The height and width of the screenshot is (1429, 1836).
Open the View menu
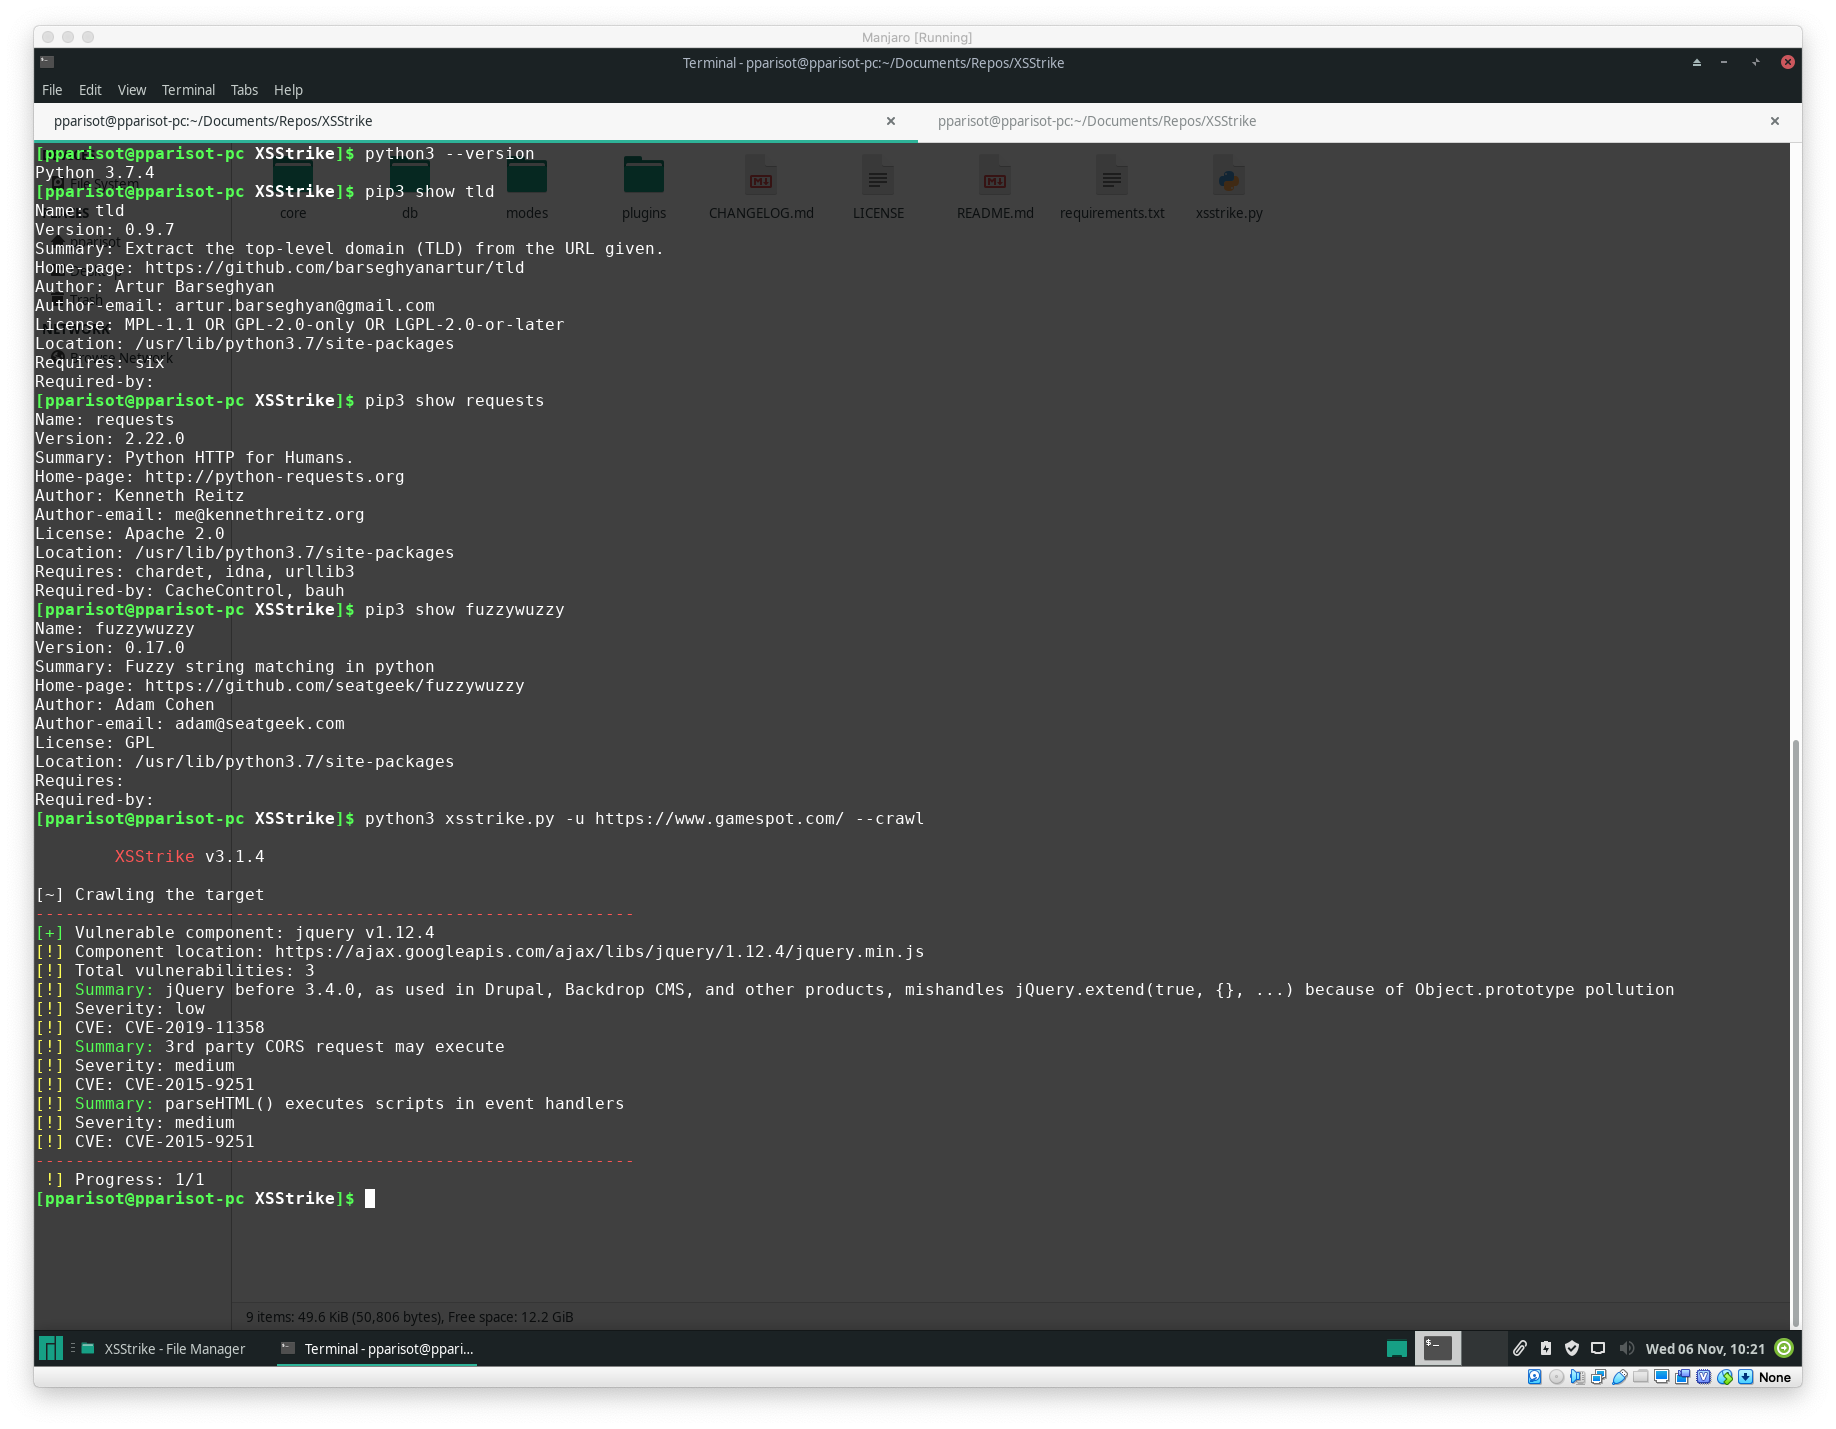coord(132,90)
